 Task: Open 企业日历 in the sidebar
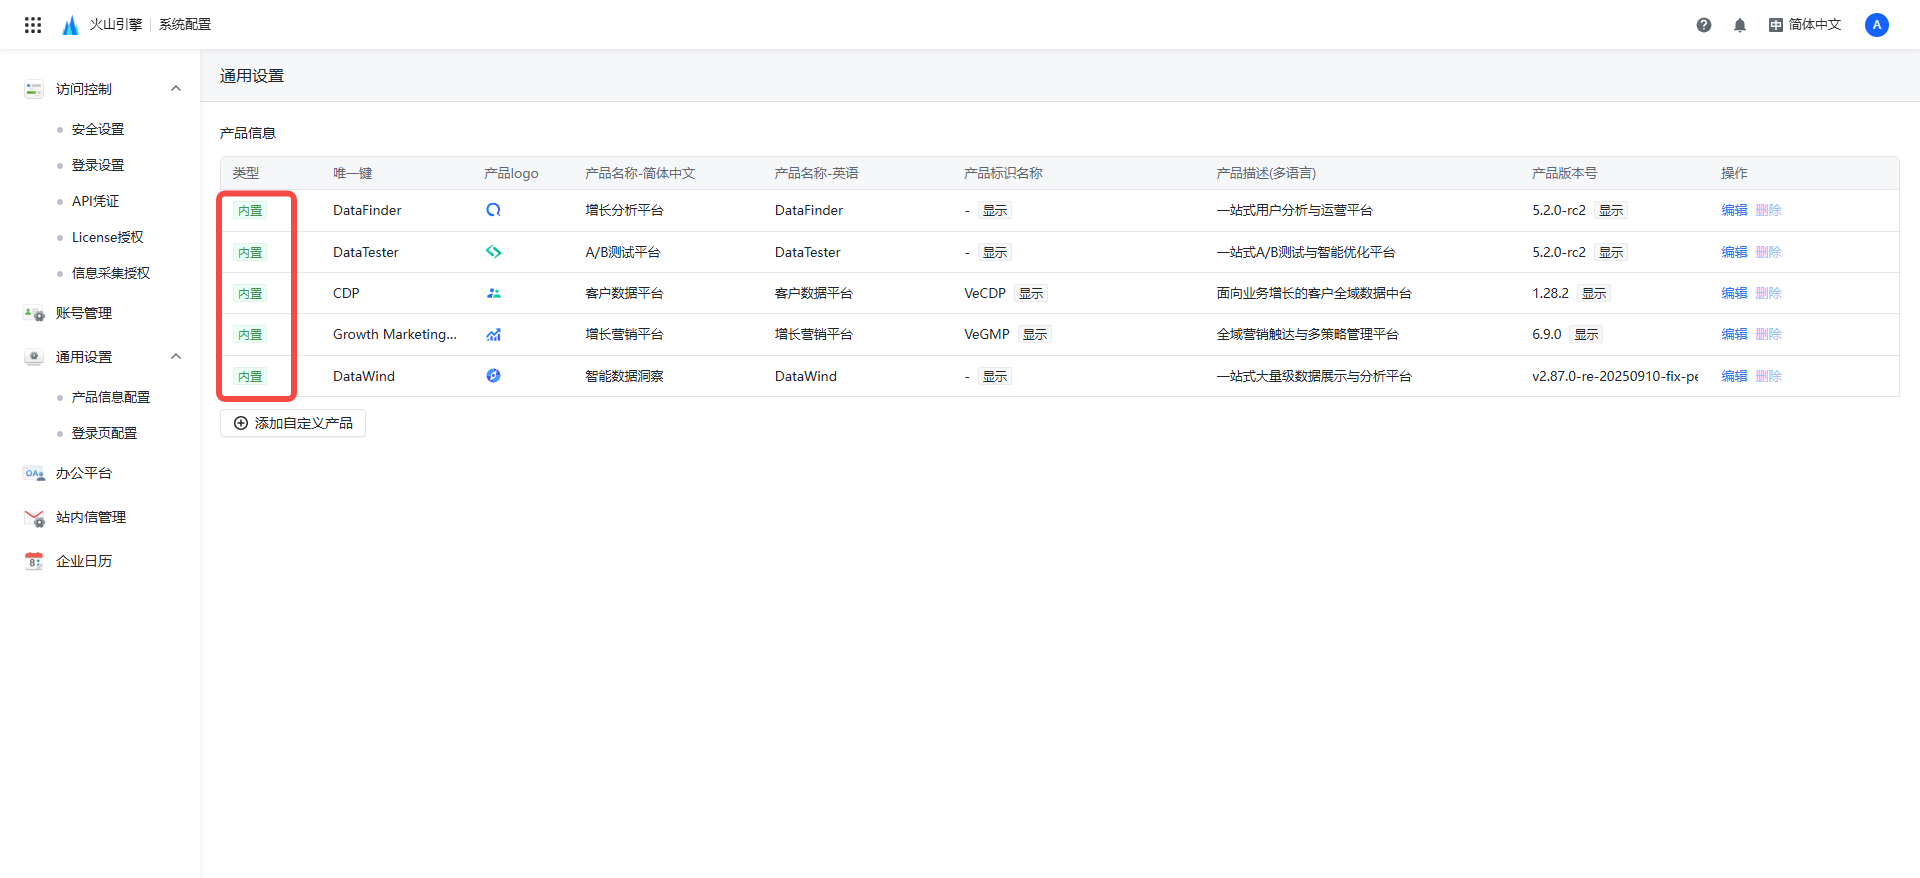pos(84,561)
